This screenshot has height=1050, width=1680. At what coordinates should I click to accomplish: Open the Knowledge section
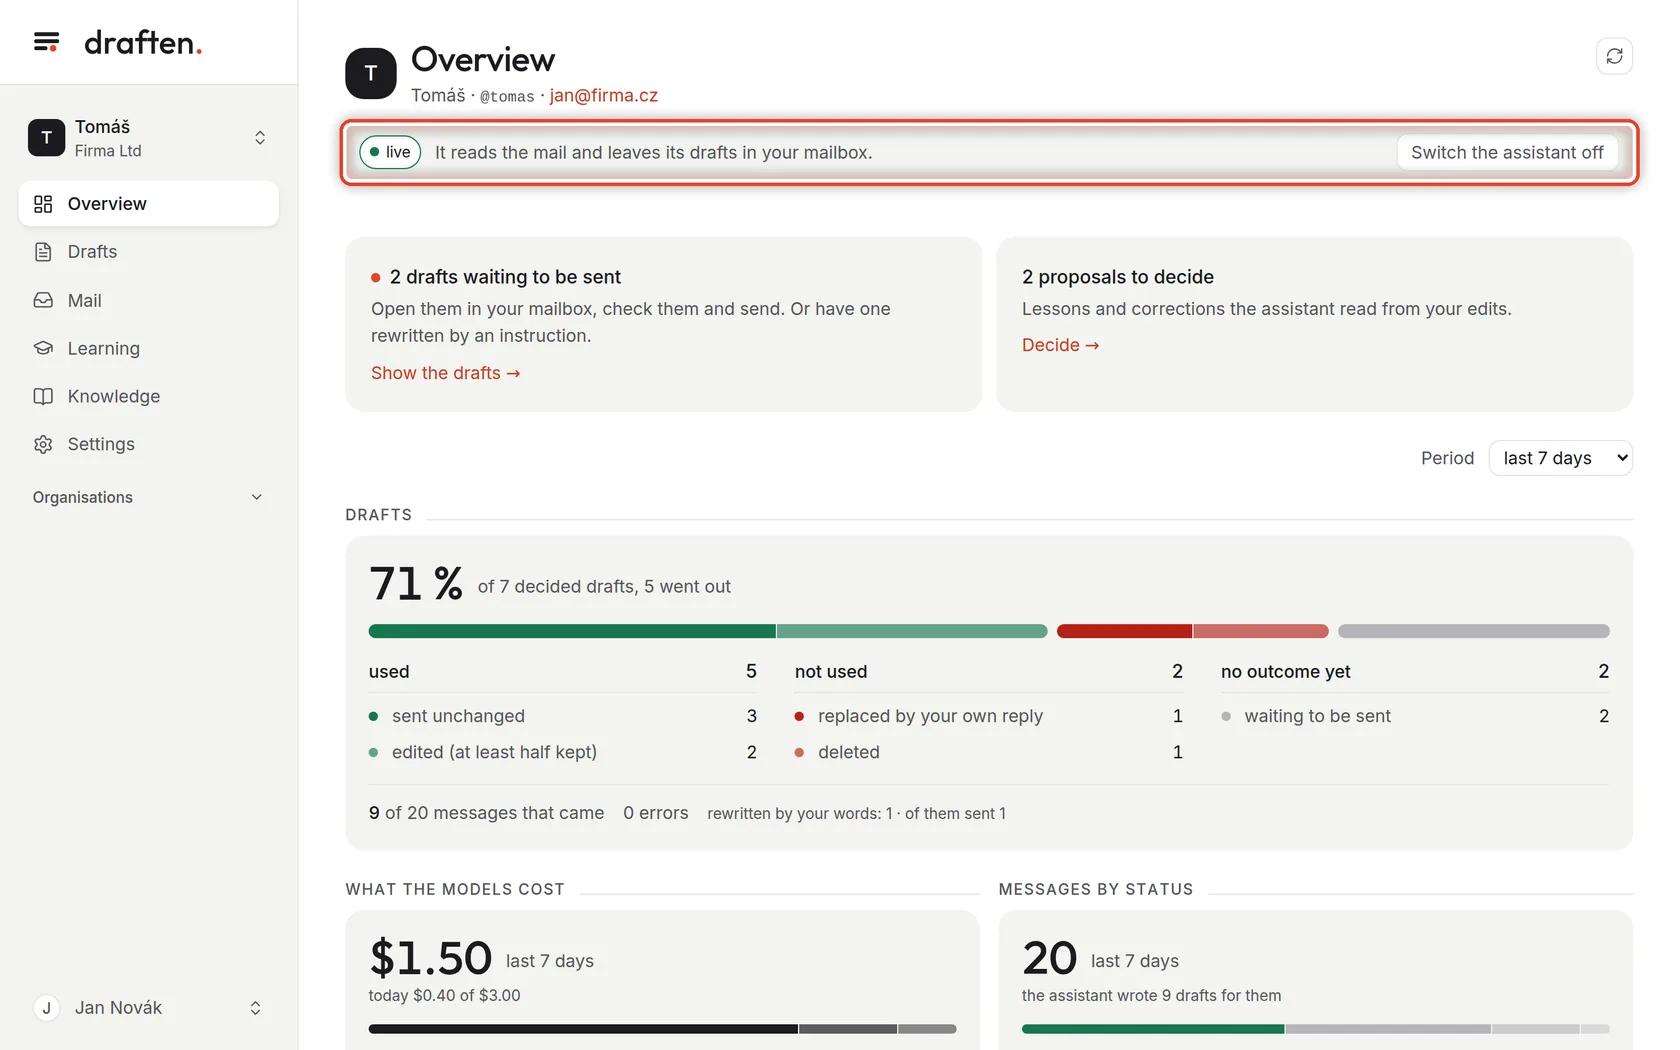point(148,396)
